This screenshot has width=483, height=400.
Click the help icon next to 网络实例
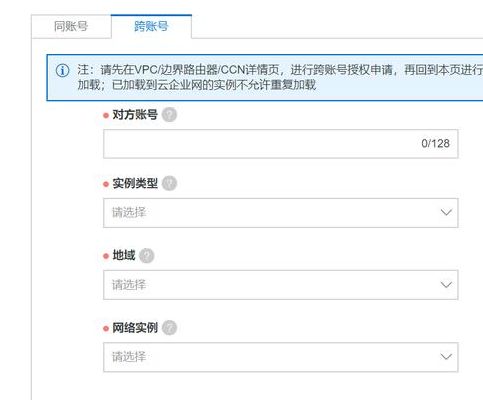[169, 328]
